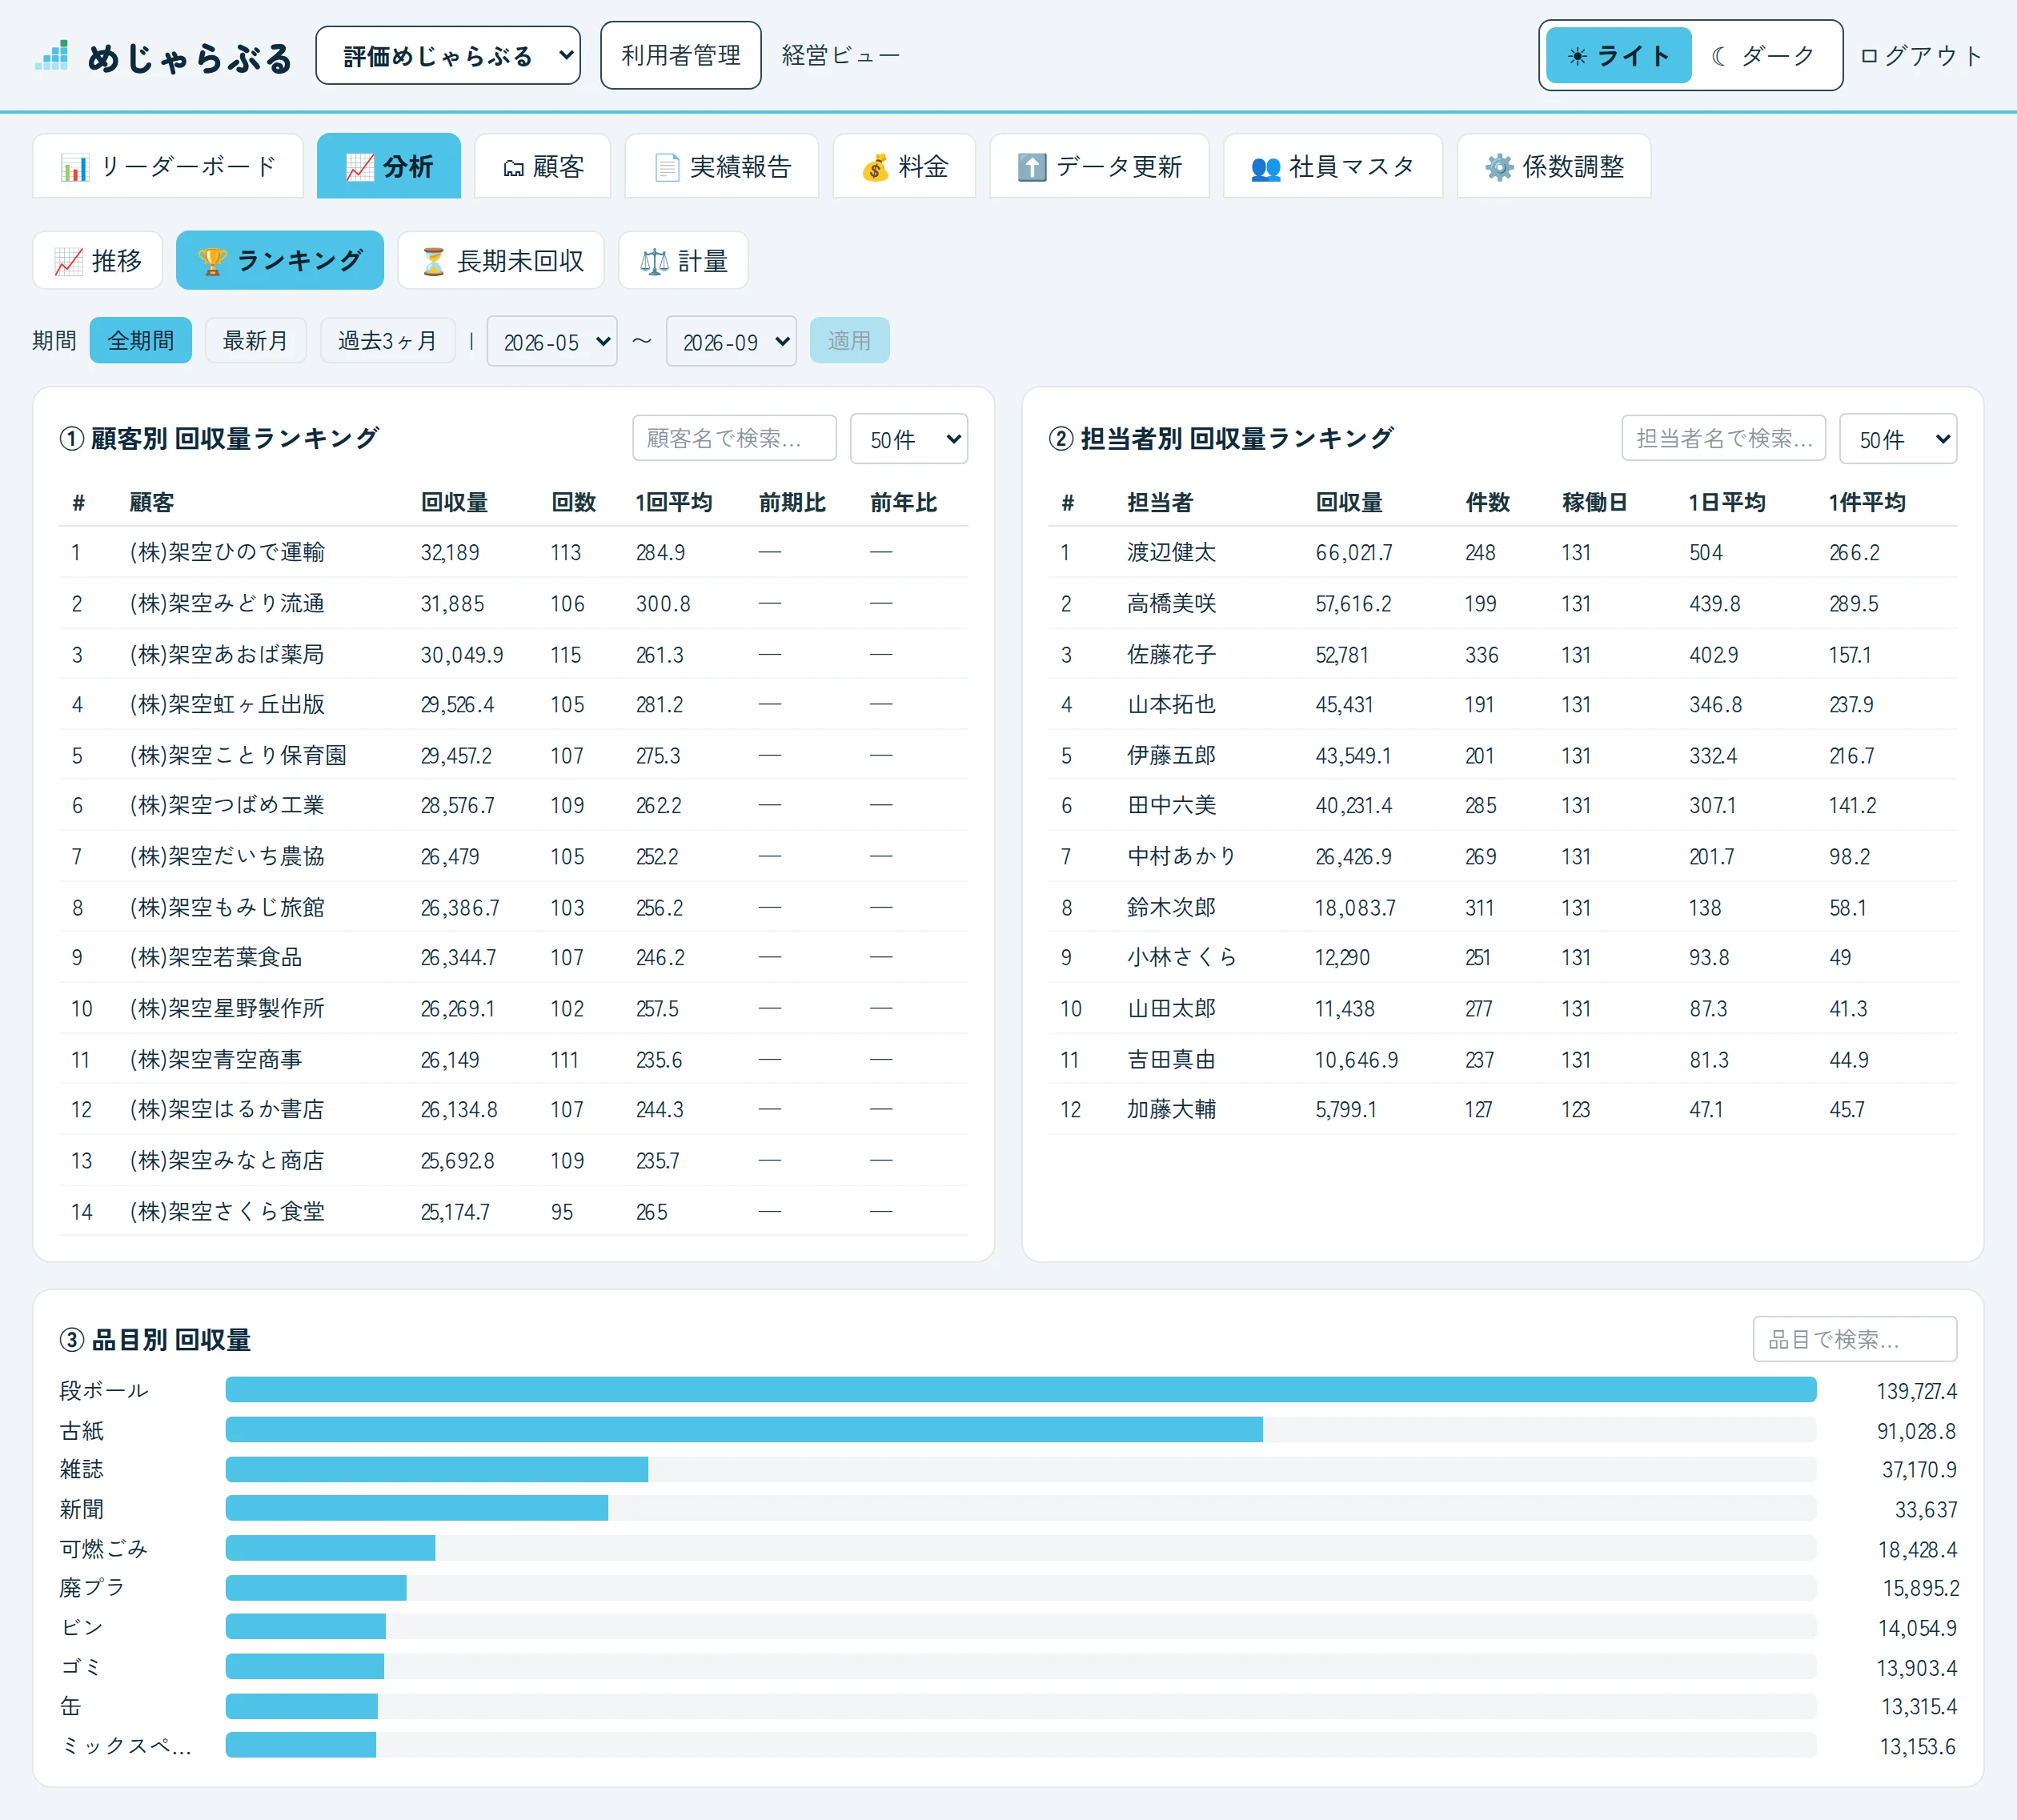Viewport: 2017px width, 1820px height.
Task: Open the 50件 dropdown in customer ranking
Action: click(x=909, y=440)
